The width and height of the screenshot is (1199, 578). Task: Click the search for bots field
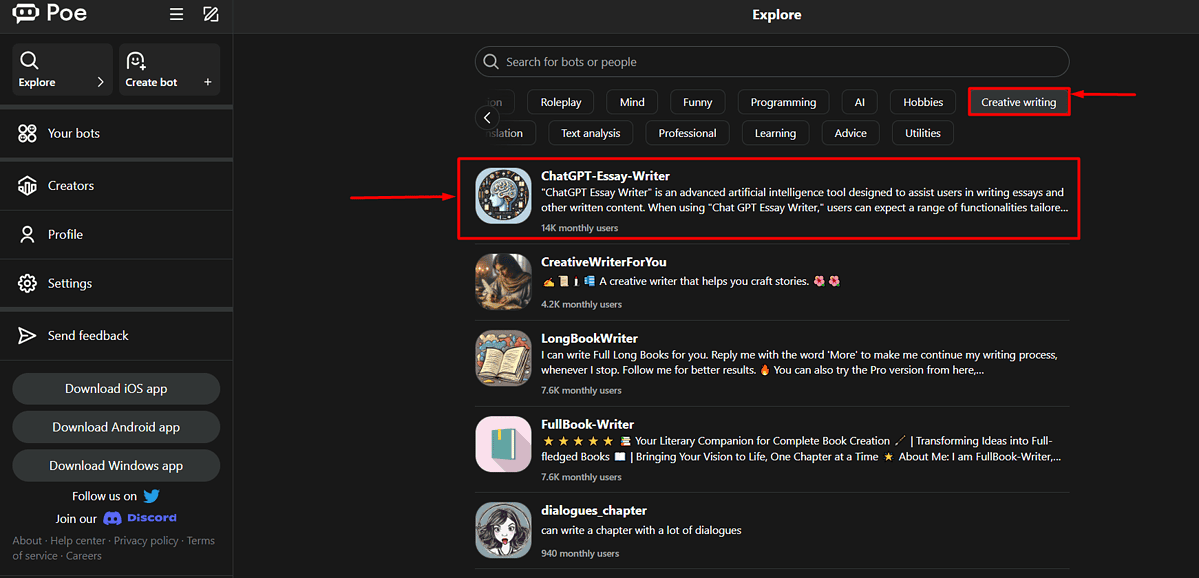(x=771, y=62)
